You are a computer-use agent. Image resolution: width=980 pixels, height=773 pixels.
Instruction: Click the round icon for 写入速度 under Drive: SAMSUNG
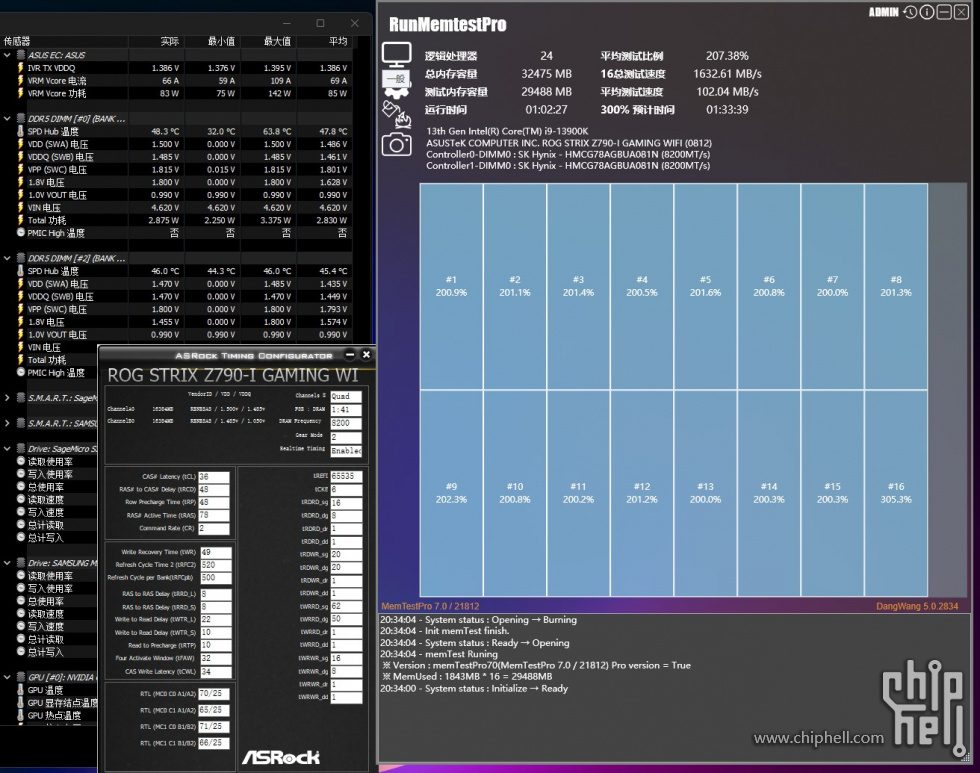(x=21, y=626)
